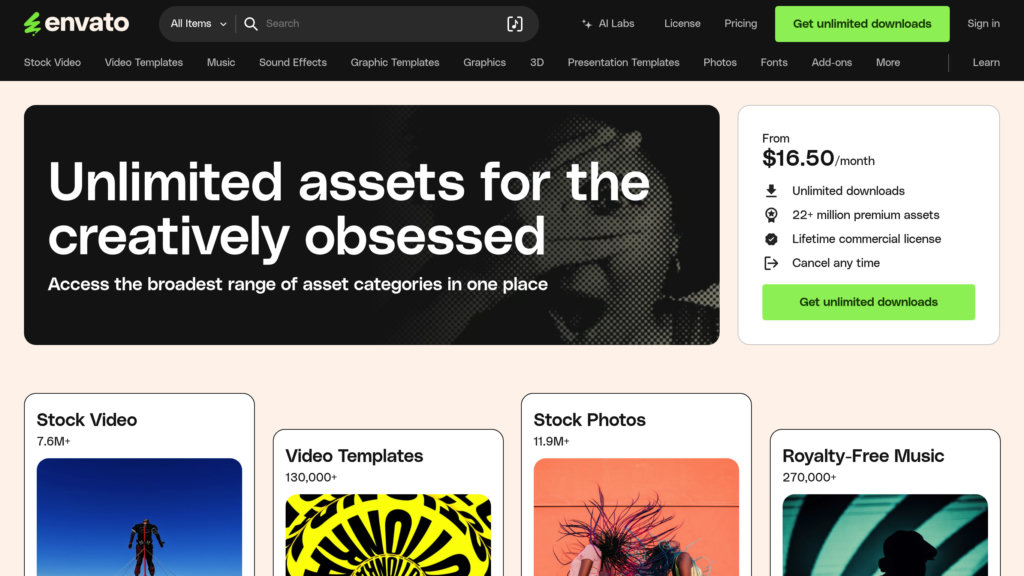This screenshot has width=1024, height=576.
Task: Open the Stock Photos card thumbnail
Action: click(636, 517)
